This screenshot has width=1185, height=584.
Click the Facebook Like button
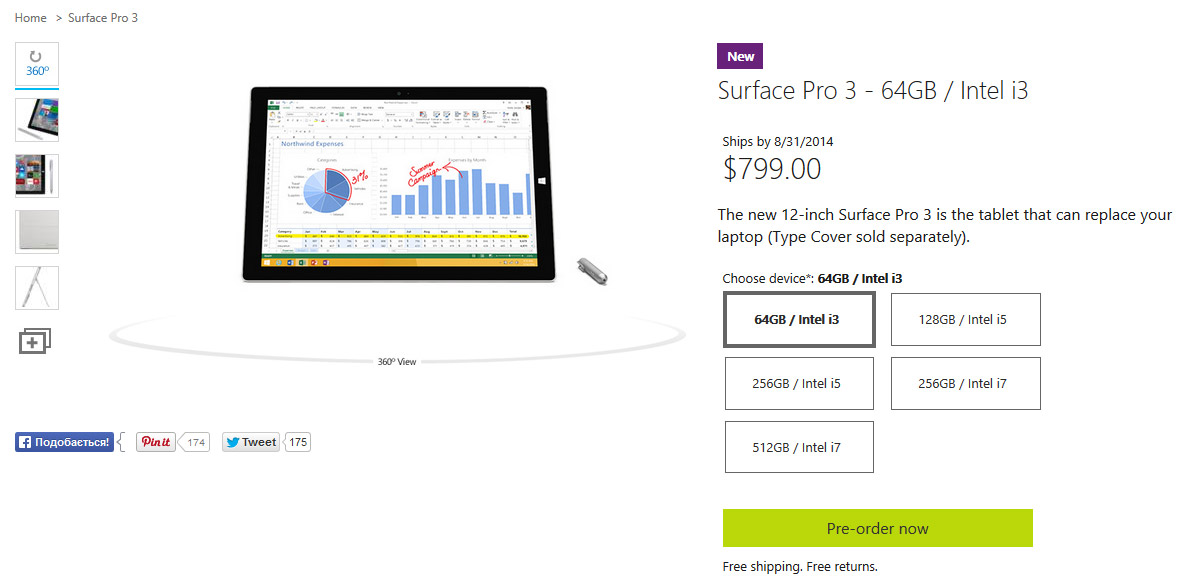(x=64, y=442)
